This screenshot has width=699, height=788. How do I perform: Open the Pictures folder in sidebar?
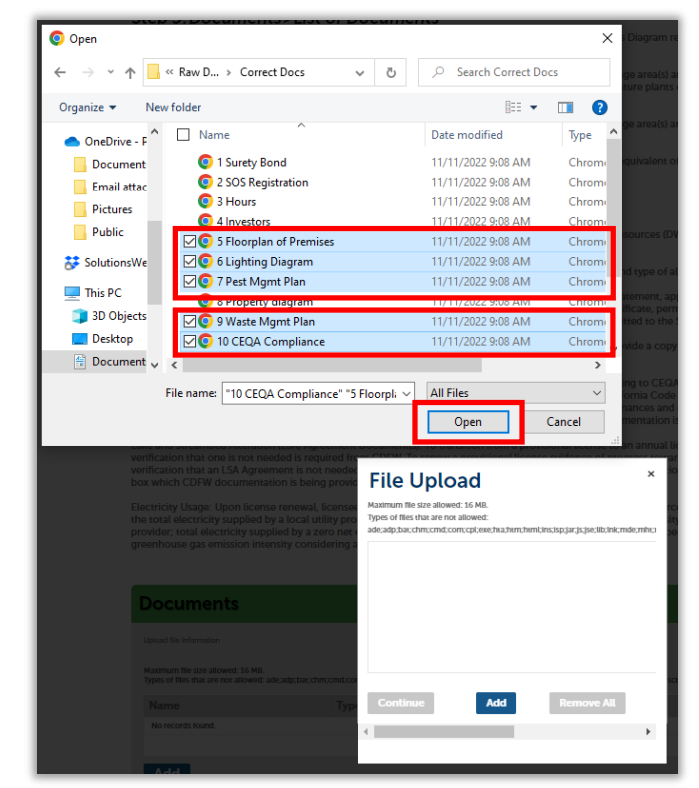103,209
